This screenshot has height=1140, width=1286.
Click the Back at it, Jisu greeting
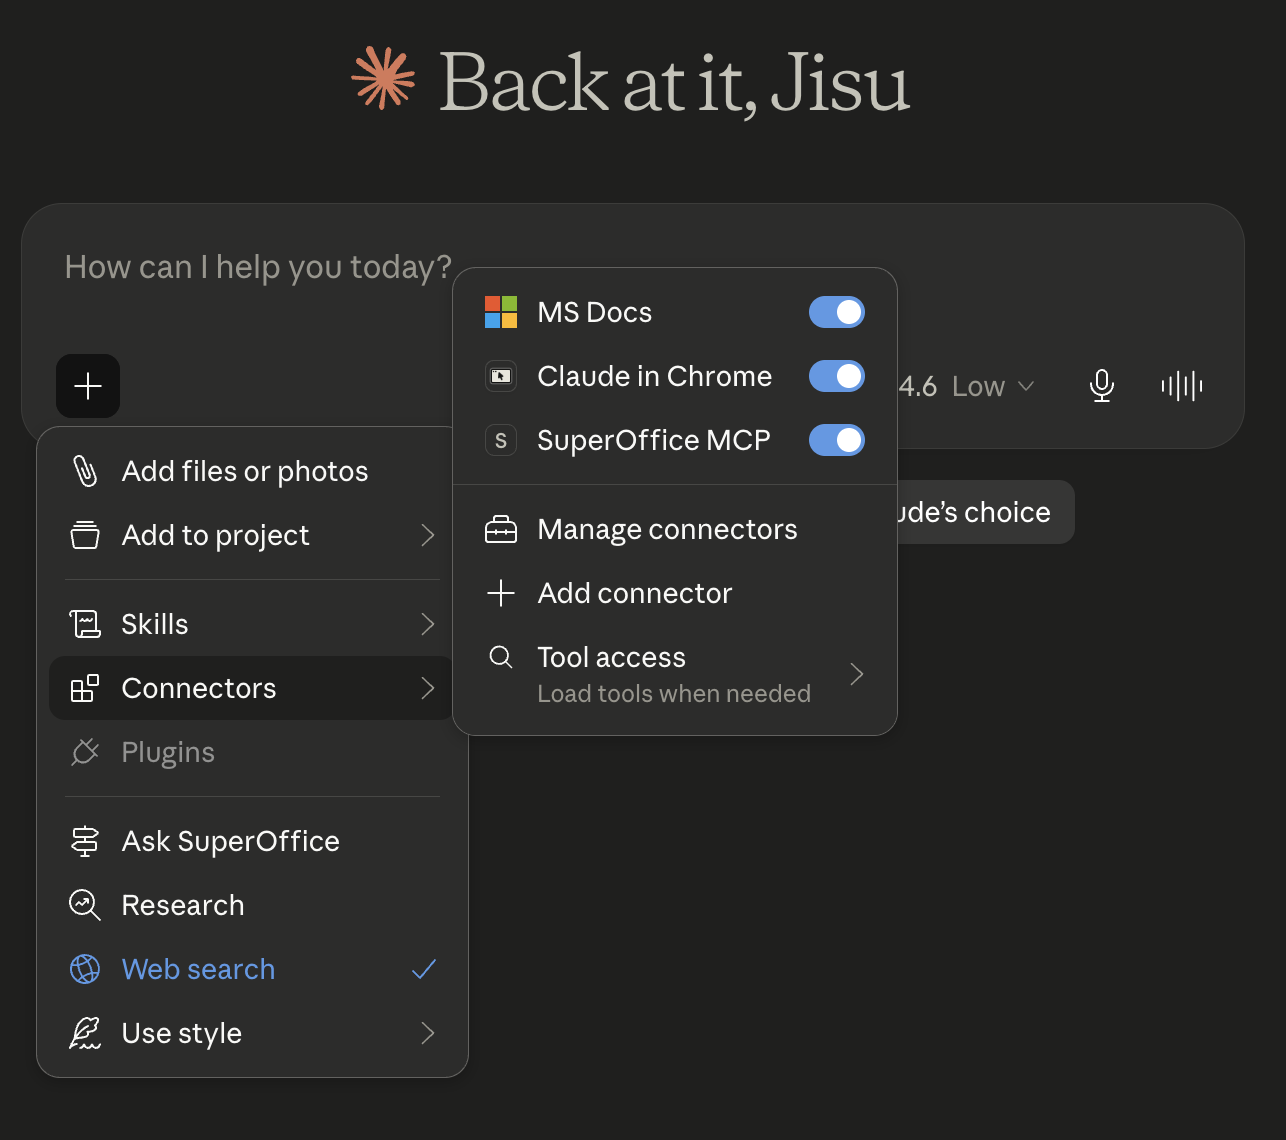pos(675,82)
